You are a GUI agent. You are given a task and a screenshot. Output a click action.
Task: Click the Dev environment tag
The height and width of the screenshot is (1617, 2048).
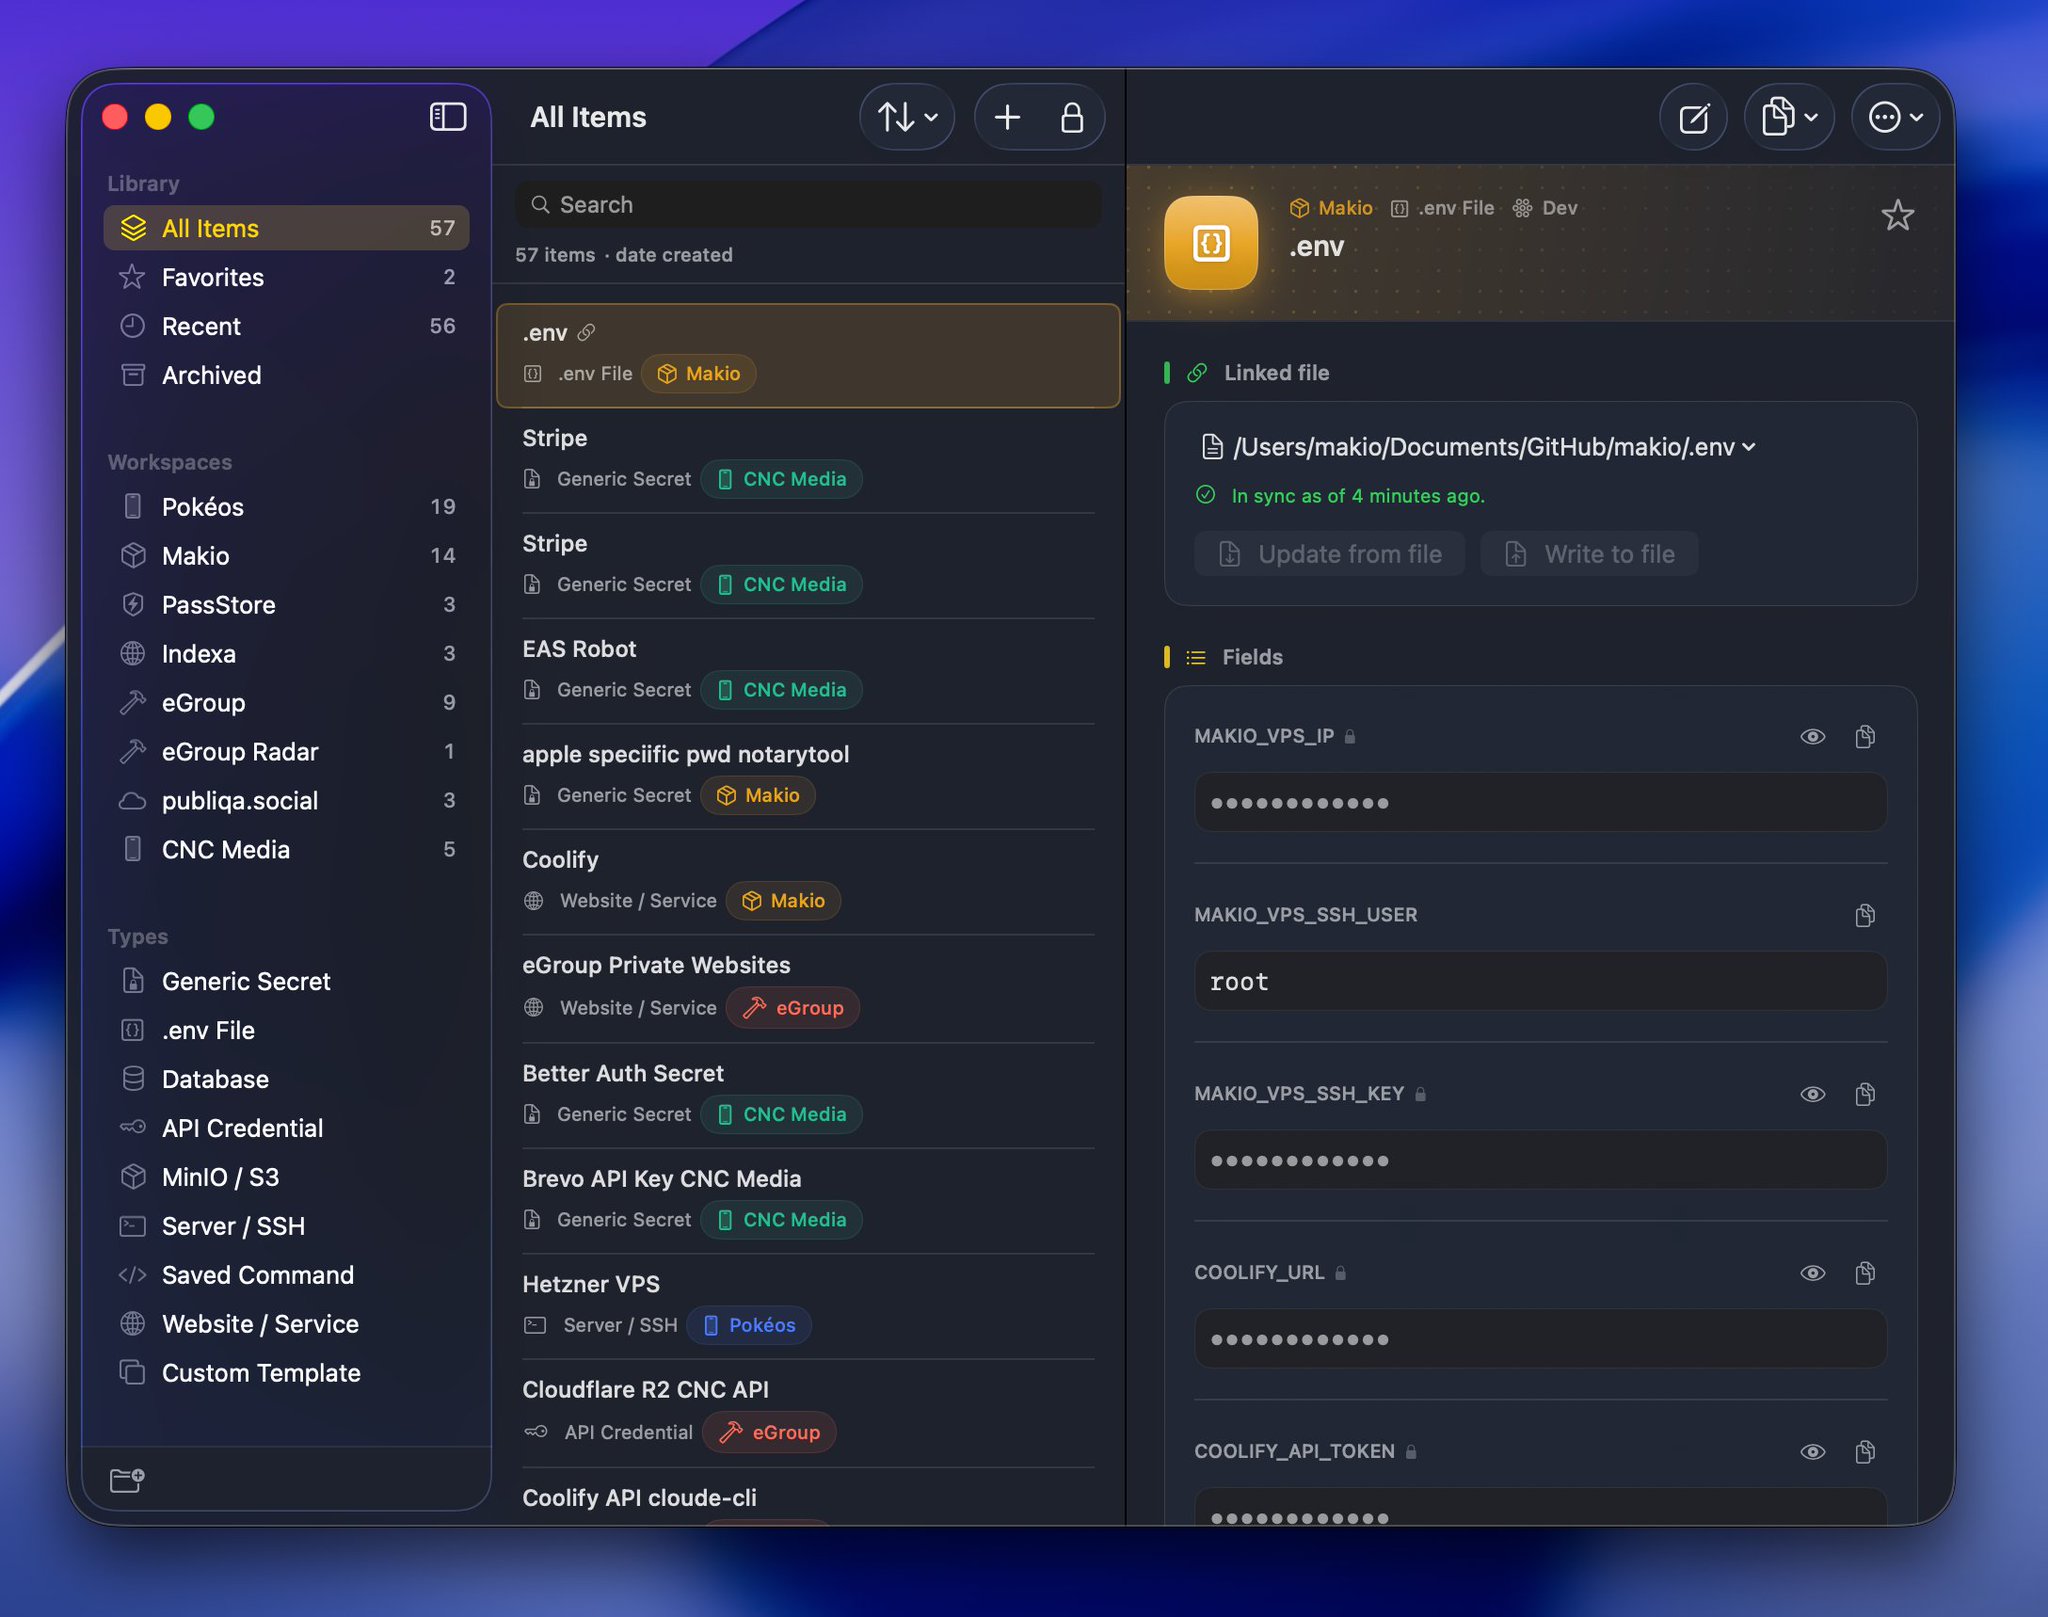(1545, 208)
